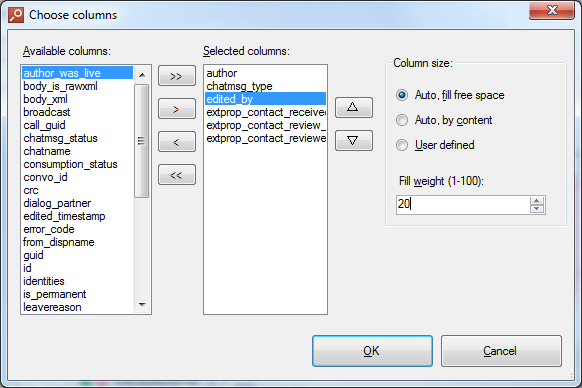Image resolution: width=582 pixels, height=388 pixels.
Task: Click the Available columns scrollbar thumb
Action: [x=141, y=141]
